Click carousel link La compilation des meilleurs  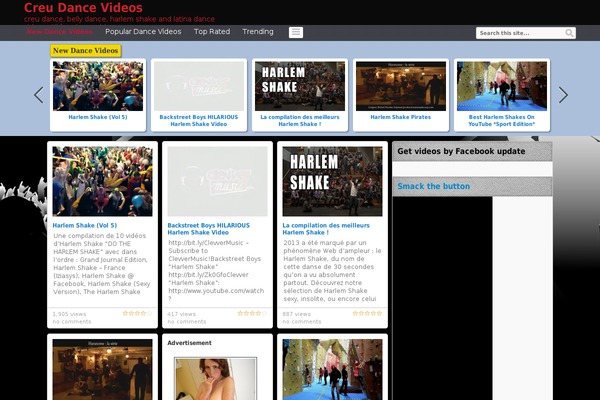click(x=300, y=121)
